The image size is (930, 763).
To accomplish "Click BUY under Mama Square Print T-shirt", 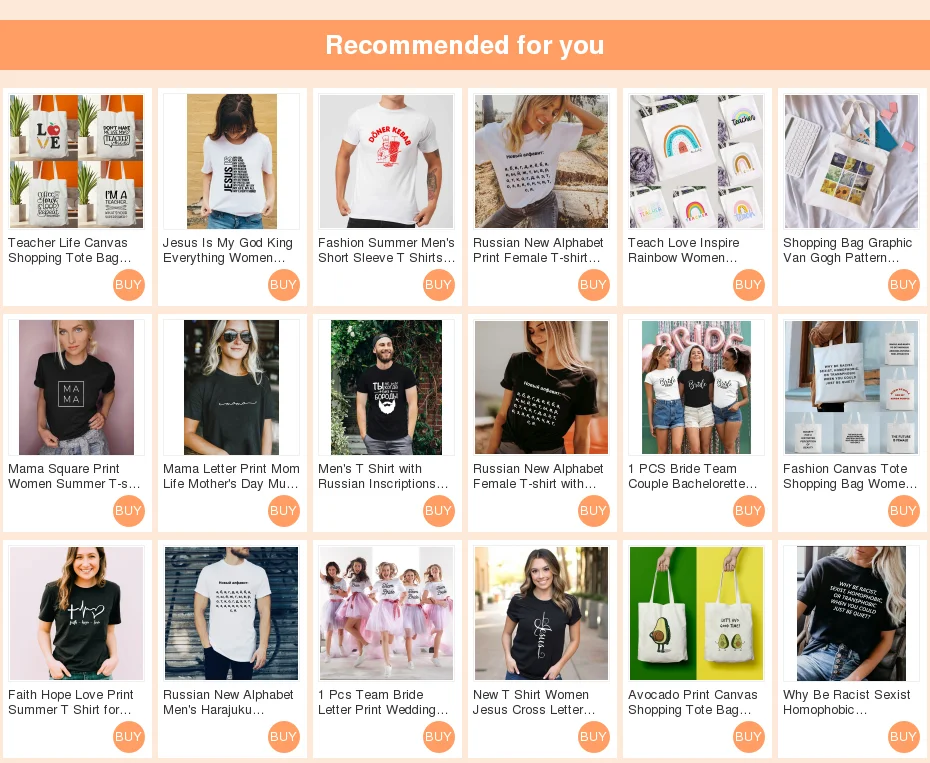I will click(128, 511).
